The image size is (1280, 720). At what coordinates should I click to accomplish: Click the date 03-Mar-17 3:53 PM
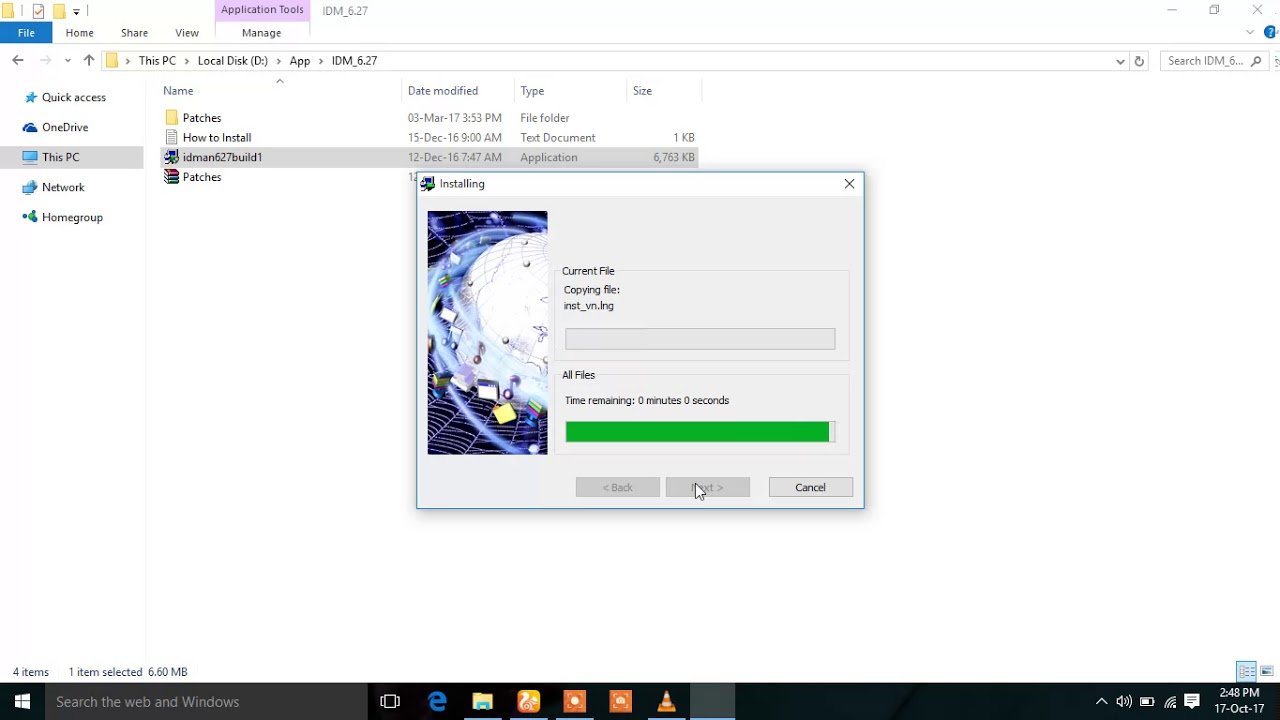point(454,118)
